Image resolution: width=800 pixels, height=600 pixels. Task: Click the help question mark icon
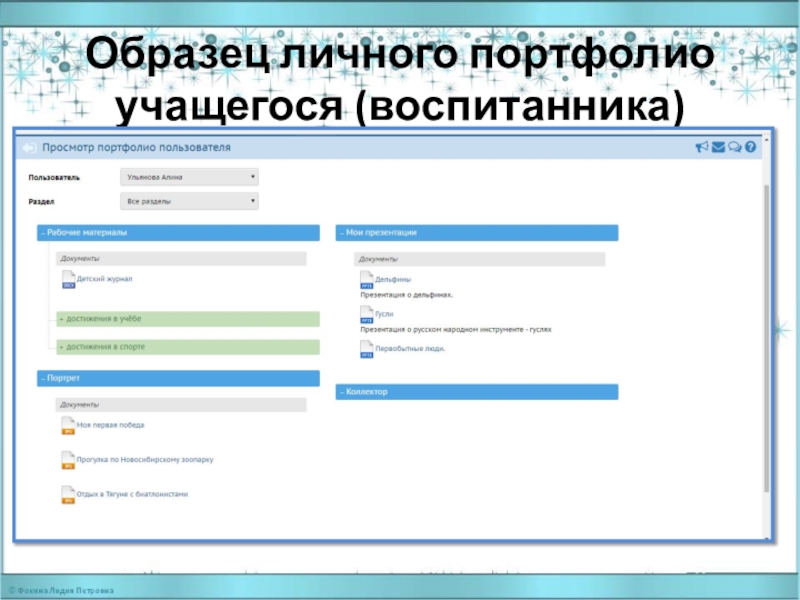pyautogui.click(x=750, y=147)
